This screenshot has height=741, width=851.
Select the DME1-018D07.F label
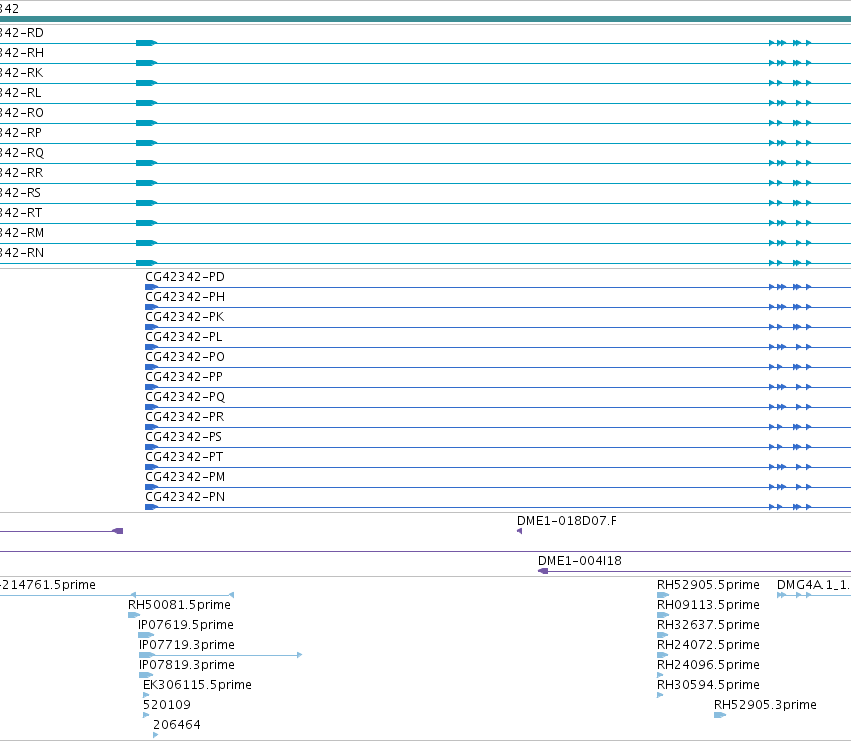point(567,521)
